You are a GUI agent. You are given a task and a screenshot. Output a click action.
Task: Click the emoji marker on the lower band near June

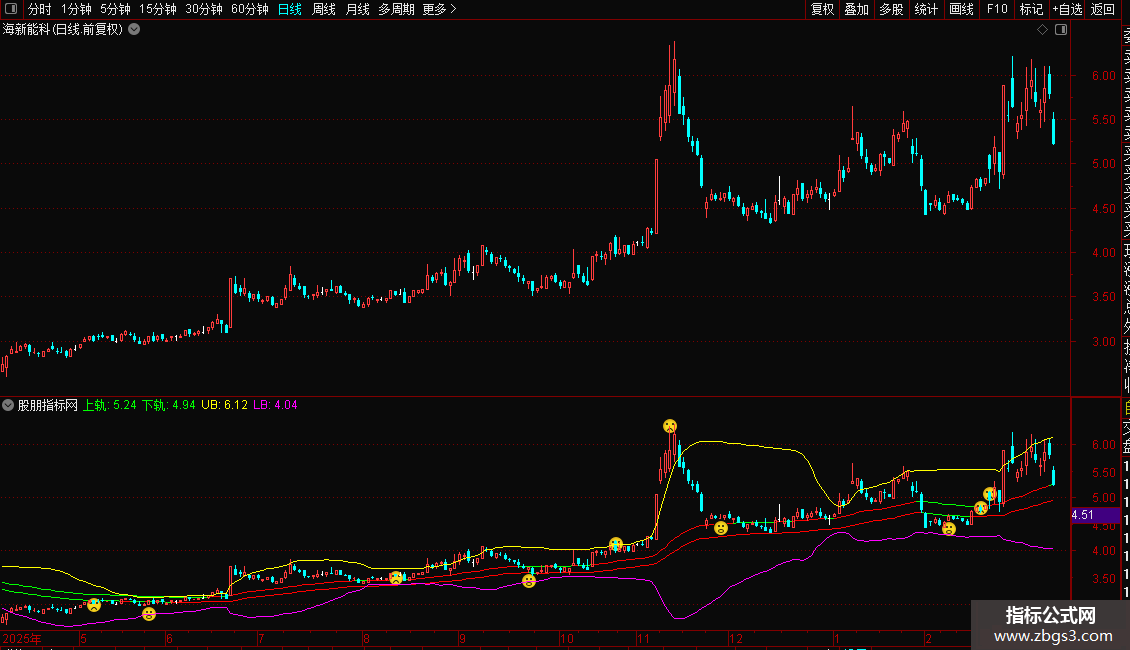[148, 614]
